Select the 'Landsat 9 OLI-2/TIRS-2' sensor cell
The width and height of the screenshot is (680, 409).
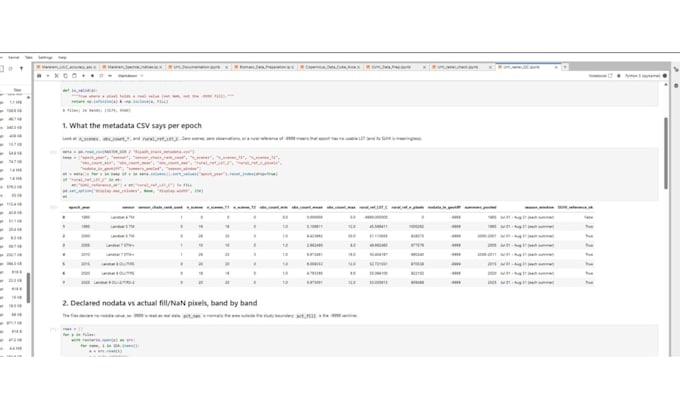(x=114, y=283)
